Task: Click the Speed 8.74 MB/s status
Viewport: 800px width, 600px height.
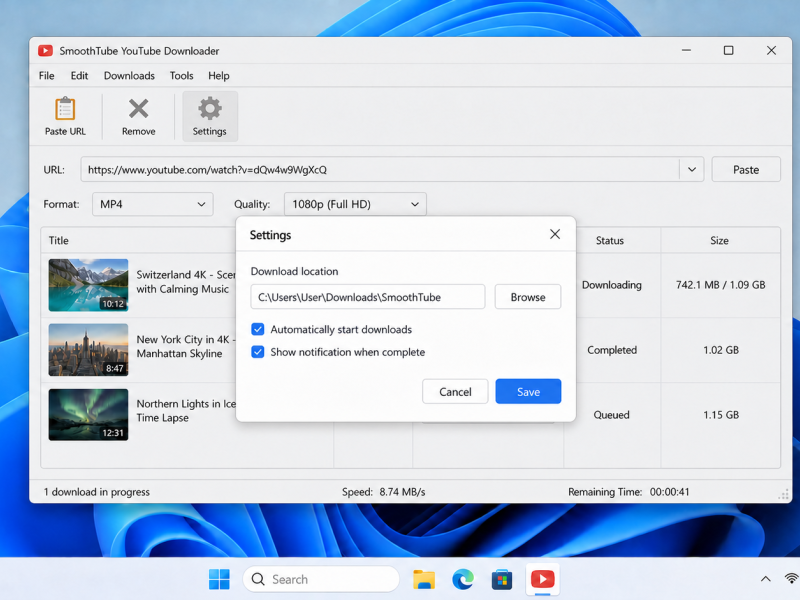Action: (x=384, y=492)
